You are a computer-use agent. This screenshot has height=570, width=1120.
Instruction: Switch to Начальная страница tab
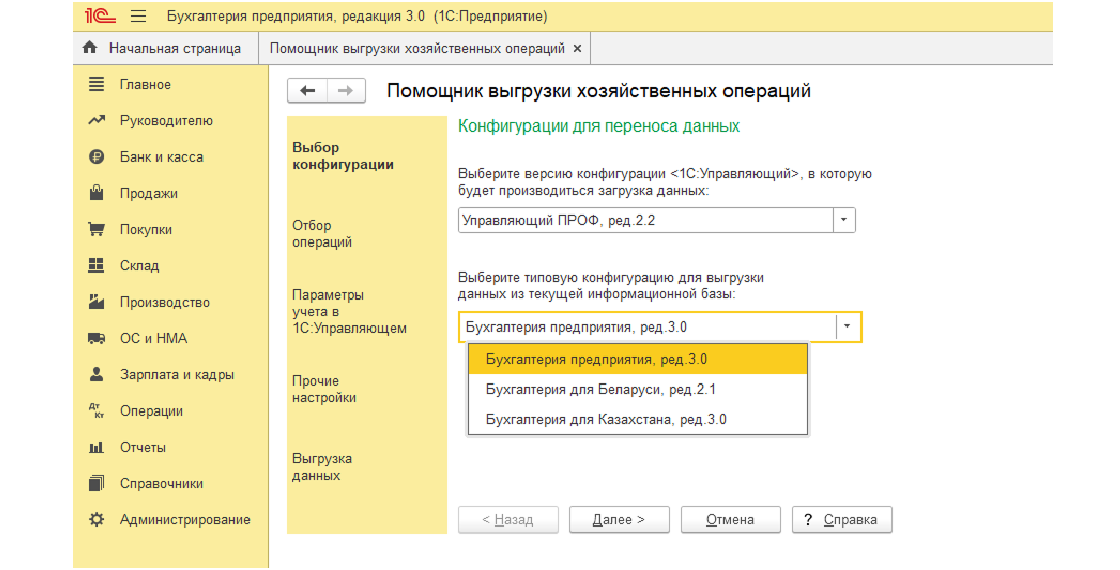(166, 49)
